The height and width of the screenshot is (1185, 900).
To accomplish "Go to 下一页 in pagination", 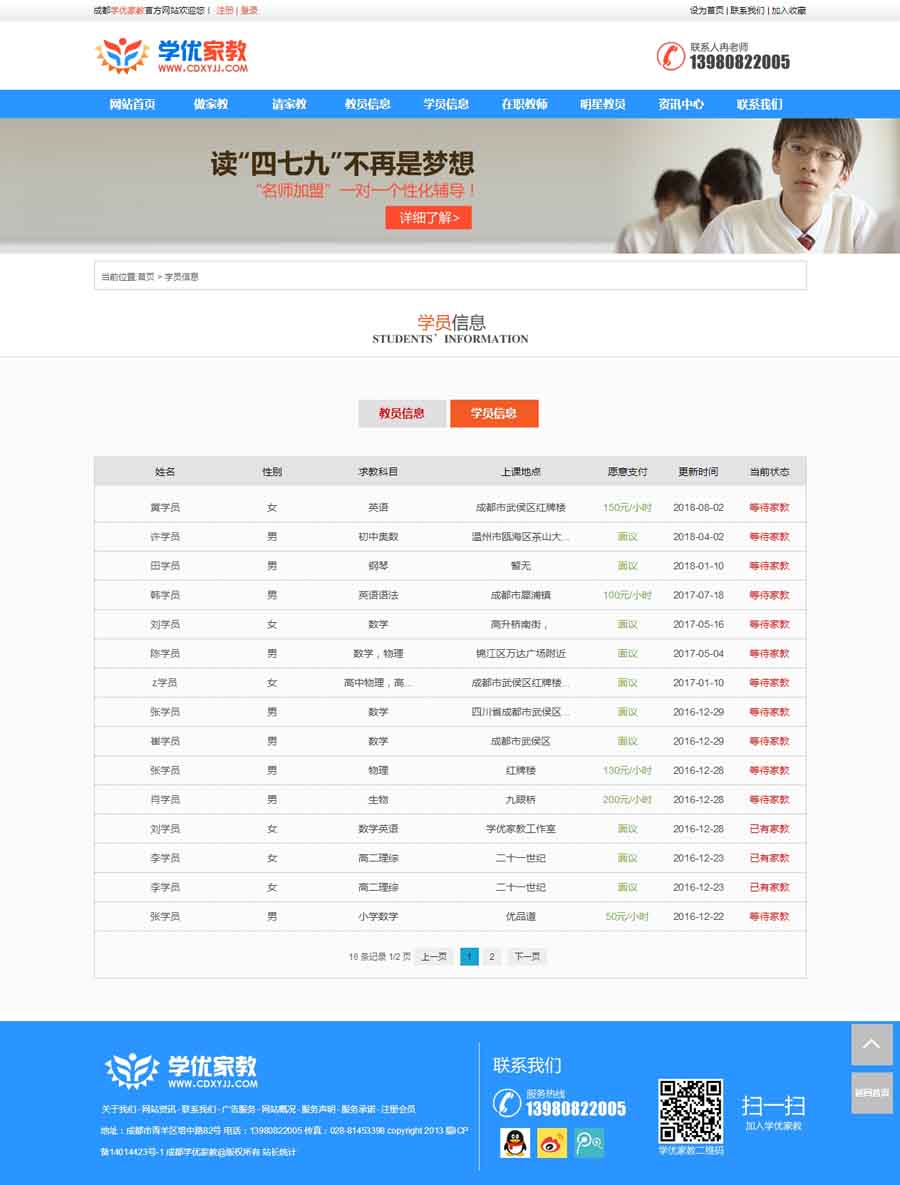I will [527, 957].
